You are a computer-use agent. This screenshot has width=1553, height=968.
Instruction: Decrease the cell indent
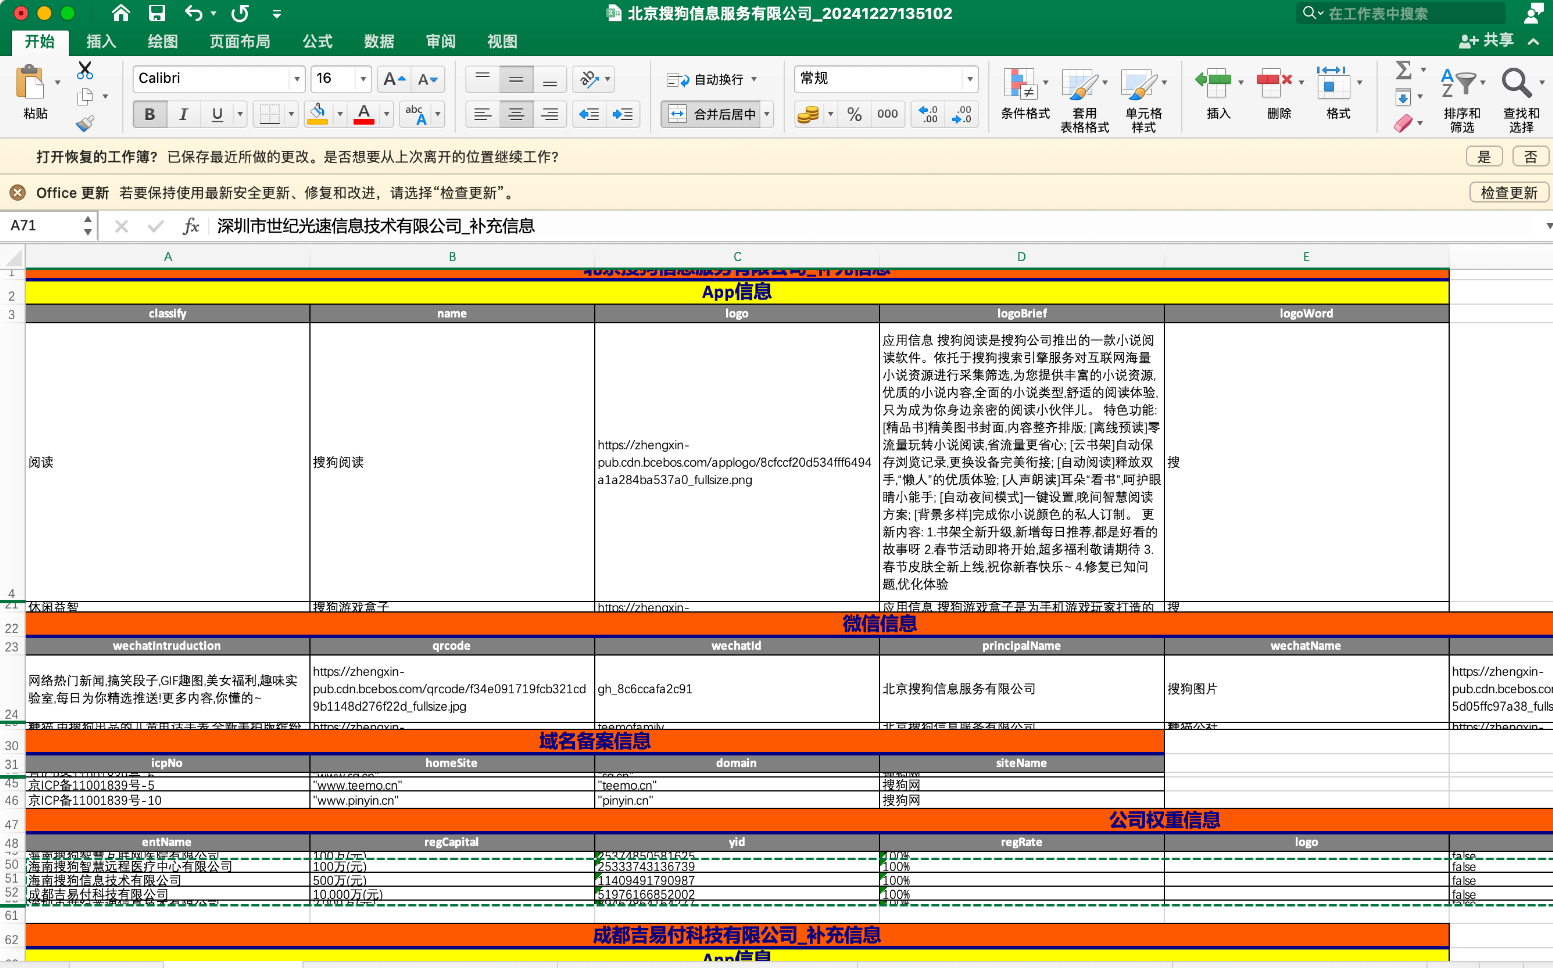coord(589,114)
